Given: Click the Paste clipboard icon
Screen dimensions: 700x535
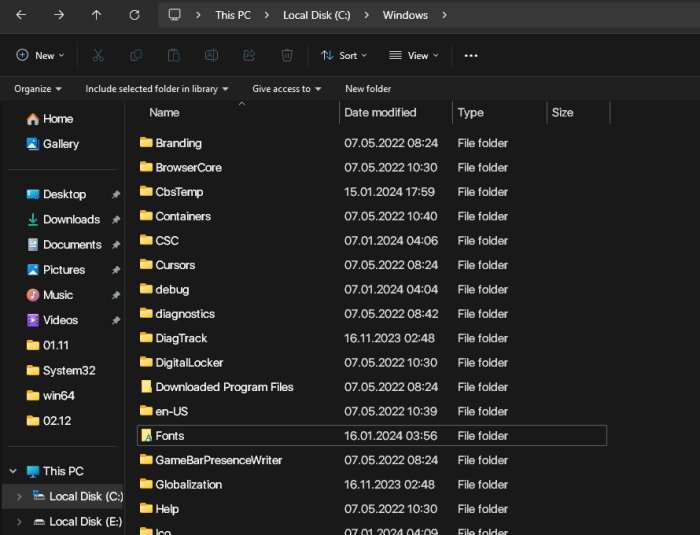Looking at the screenshot, I should [174, 55].
